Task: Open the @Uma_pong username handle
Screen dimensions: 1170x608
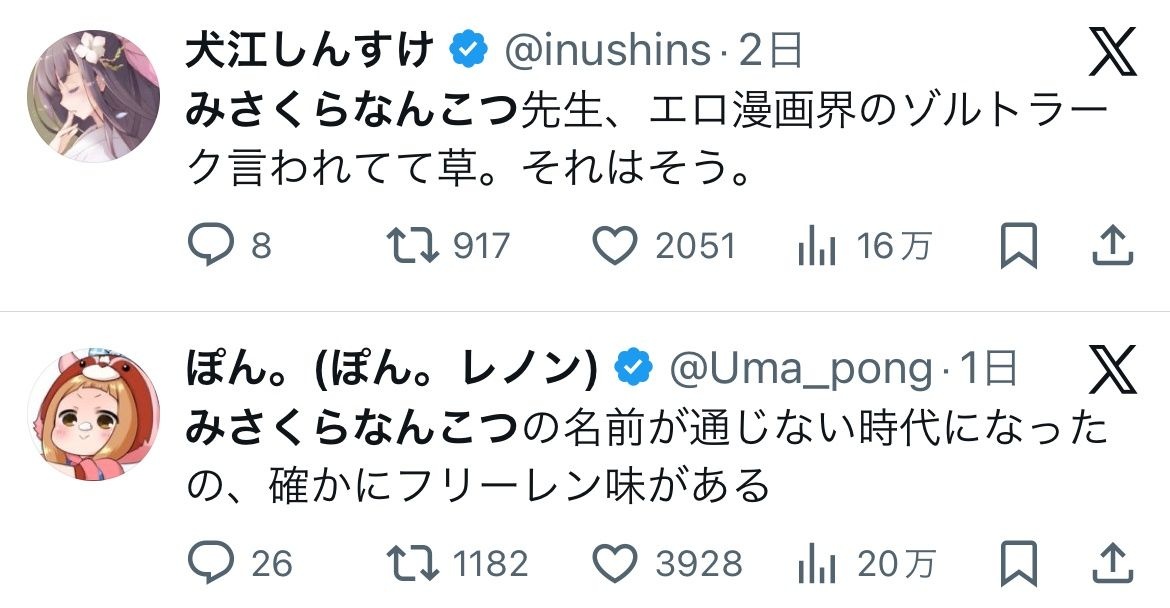Action: (798, 369)
